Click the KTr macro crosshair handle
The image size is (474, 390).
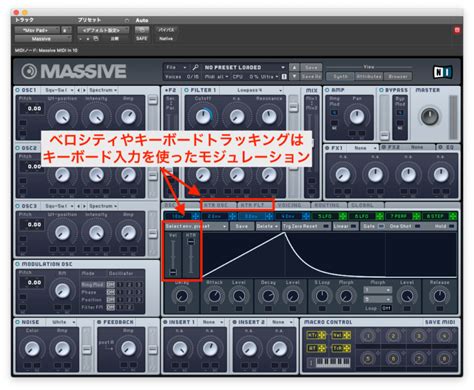pos(322,335)
